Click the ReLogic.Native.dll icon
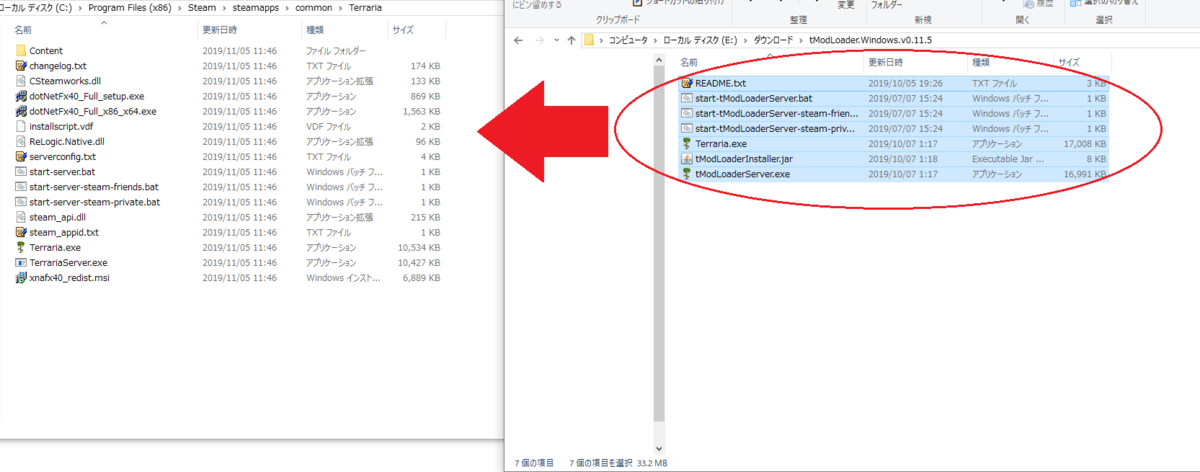This screenshot has height=472, width=1200. [21, 141]
